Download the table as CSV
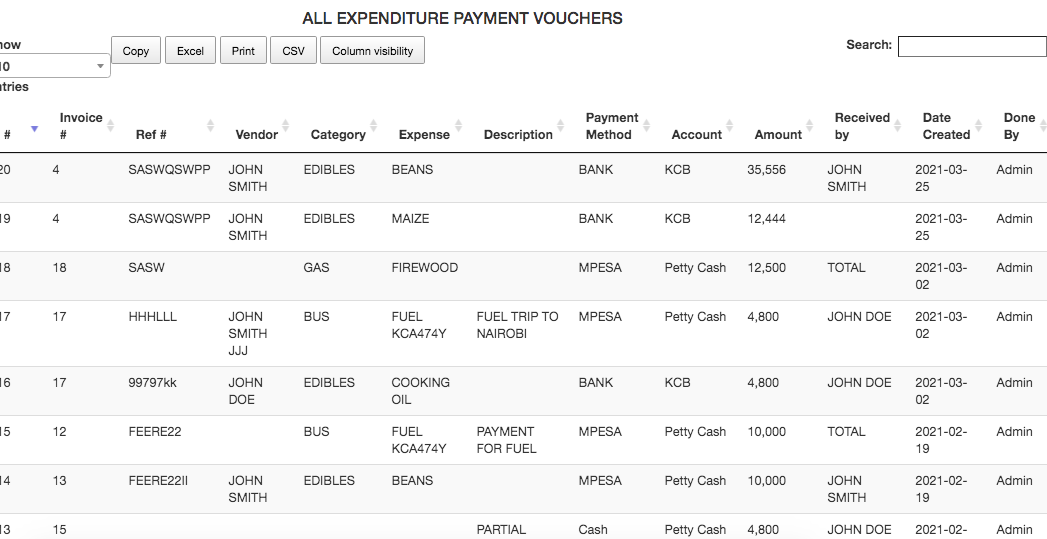 (293, 51)
